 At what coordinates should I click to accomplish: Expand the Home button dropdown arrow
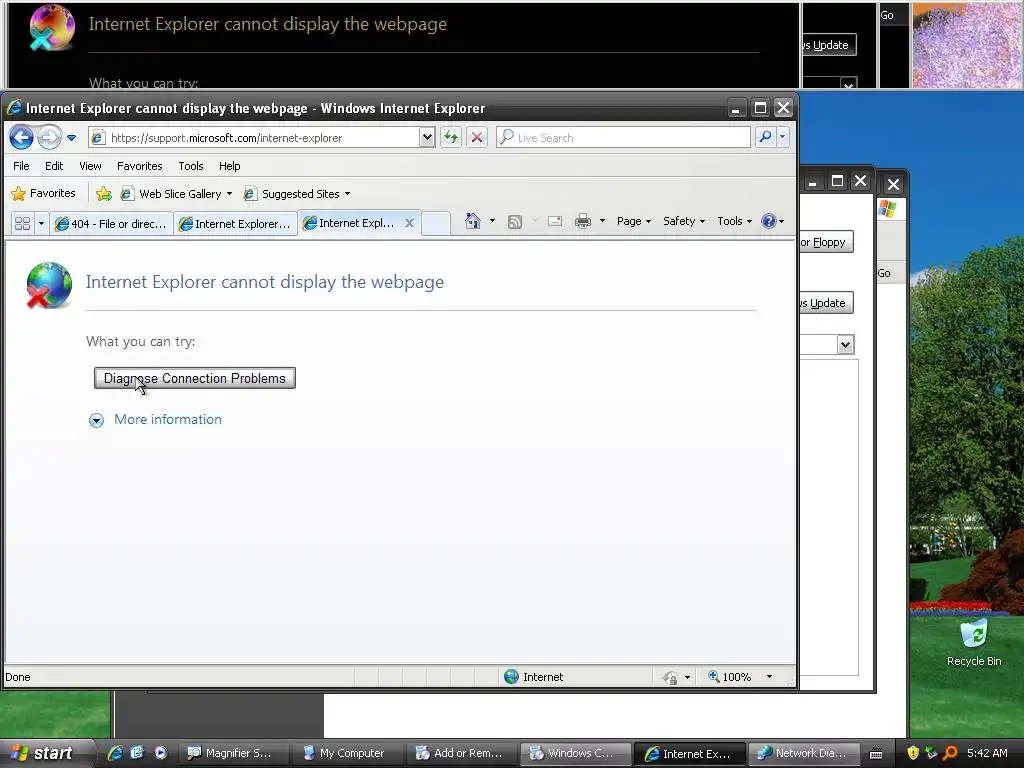click(492, 221)
